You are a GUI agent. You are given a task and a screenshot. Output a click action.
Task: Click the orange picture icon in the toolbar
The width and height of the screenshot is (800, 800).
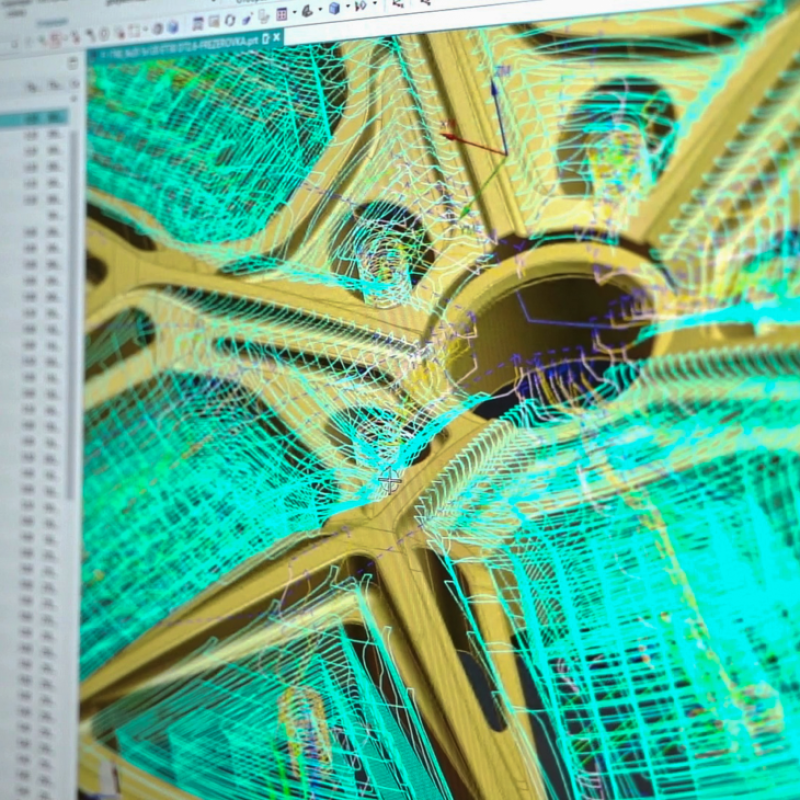point(213,22)
